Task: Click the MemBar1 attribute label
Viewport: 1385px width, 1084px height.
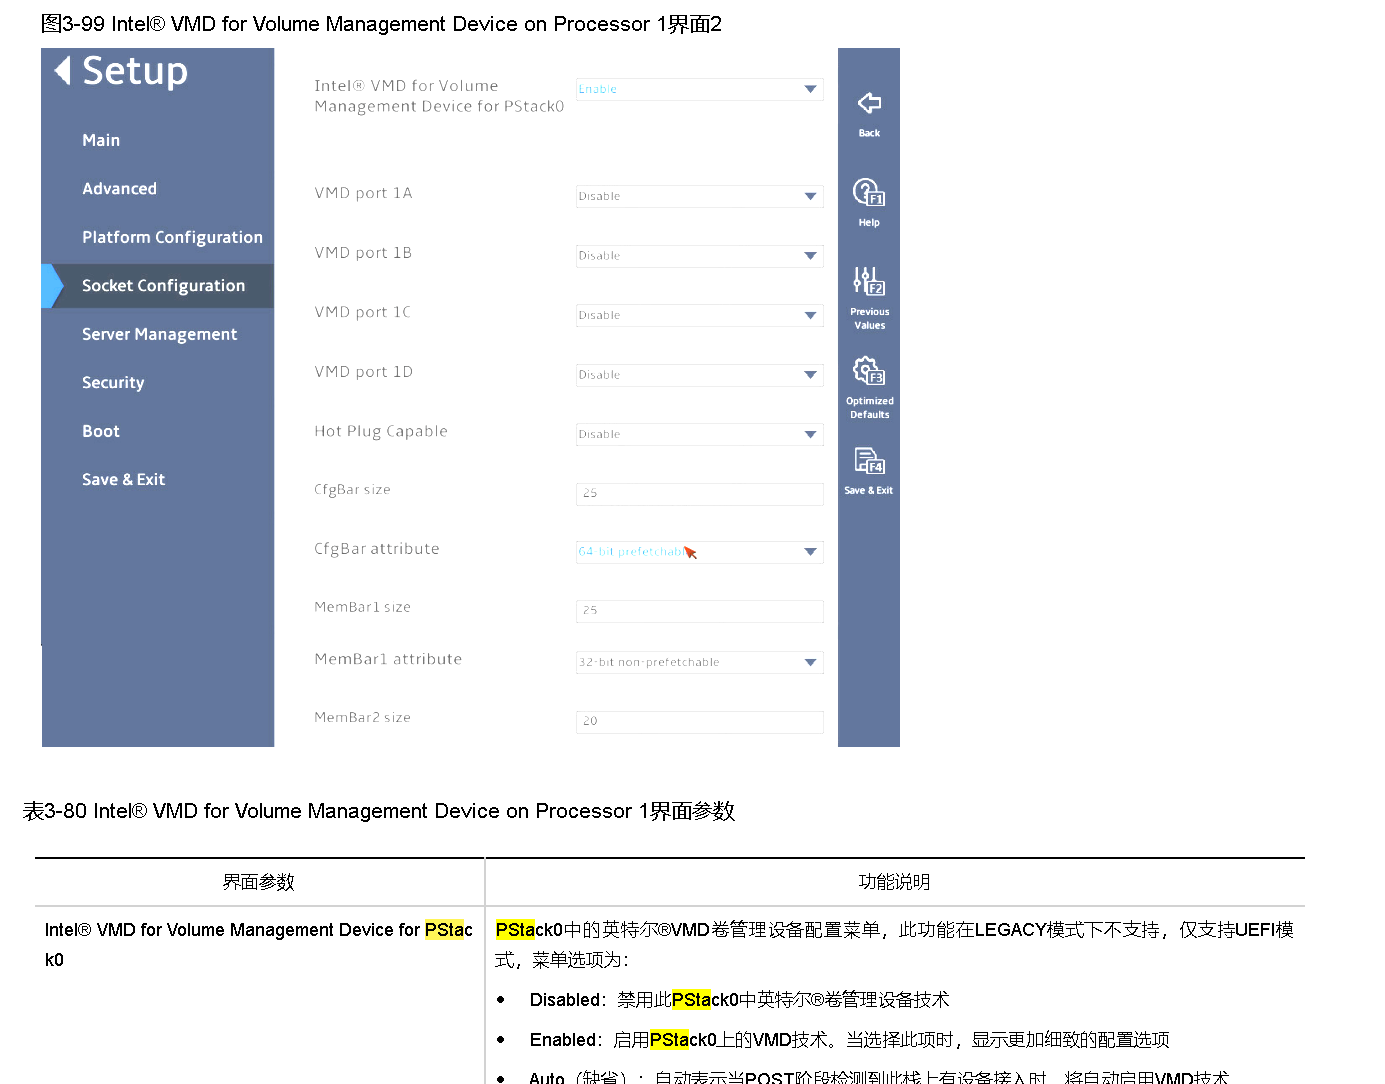Action: pyautogui.click(x=388, y=659)
